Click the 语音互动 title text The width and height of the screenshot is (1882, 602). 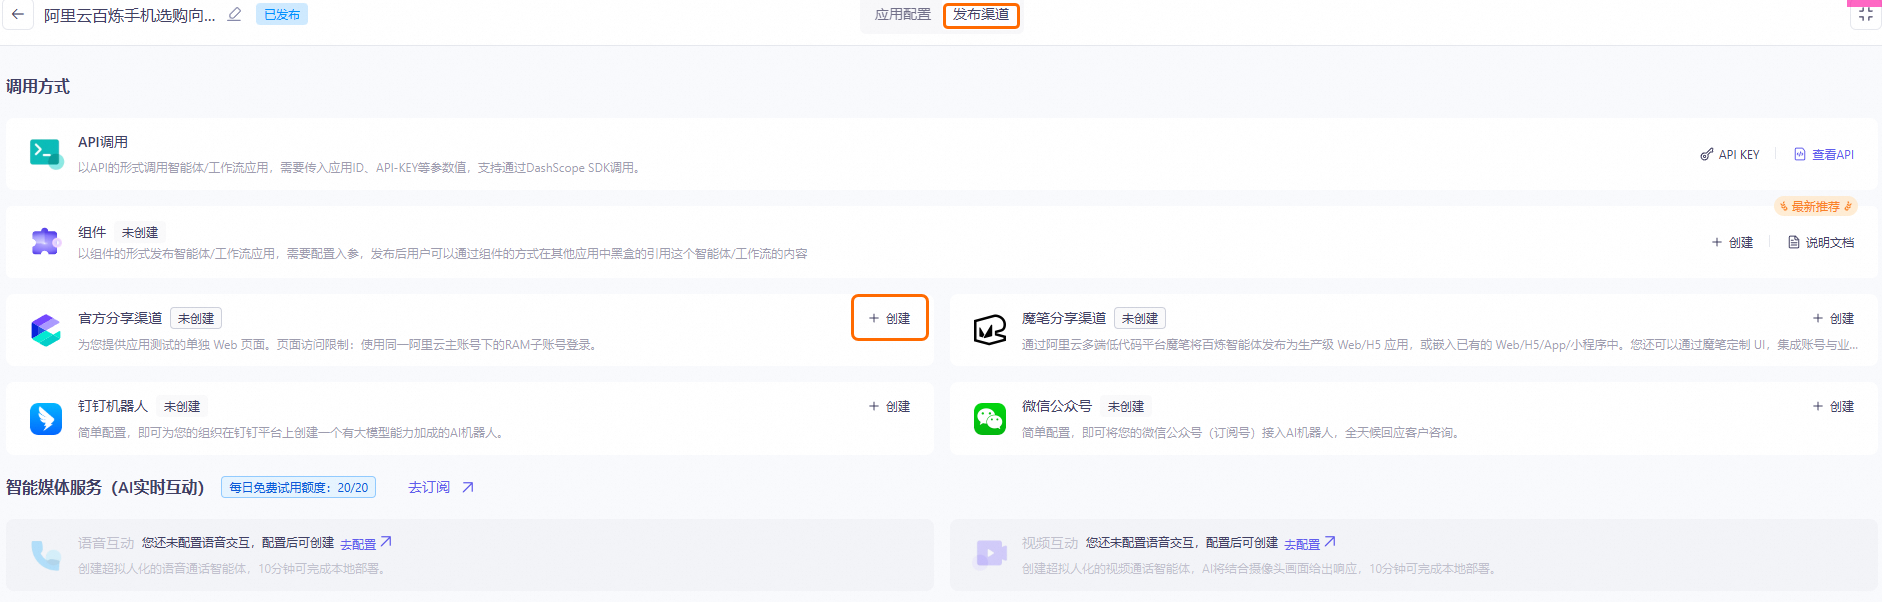tap(106, 543)
